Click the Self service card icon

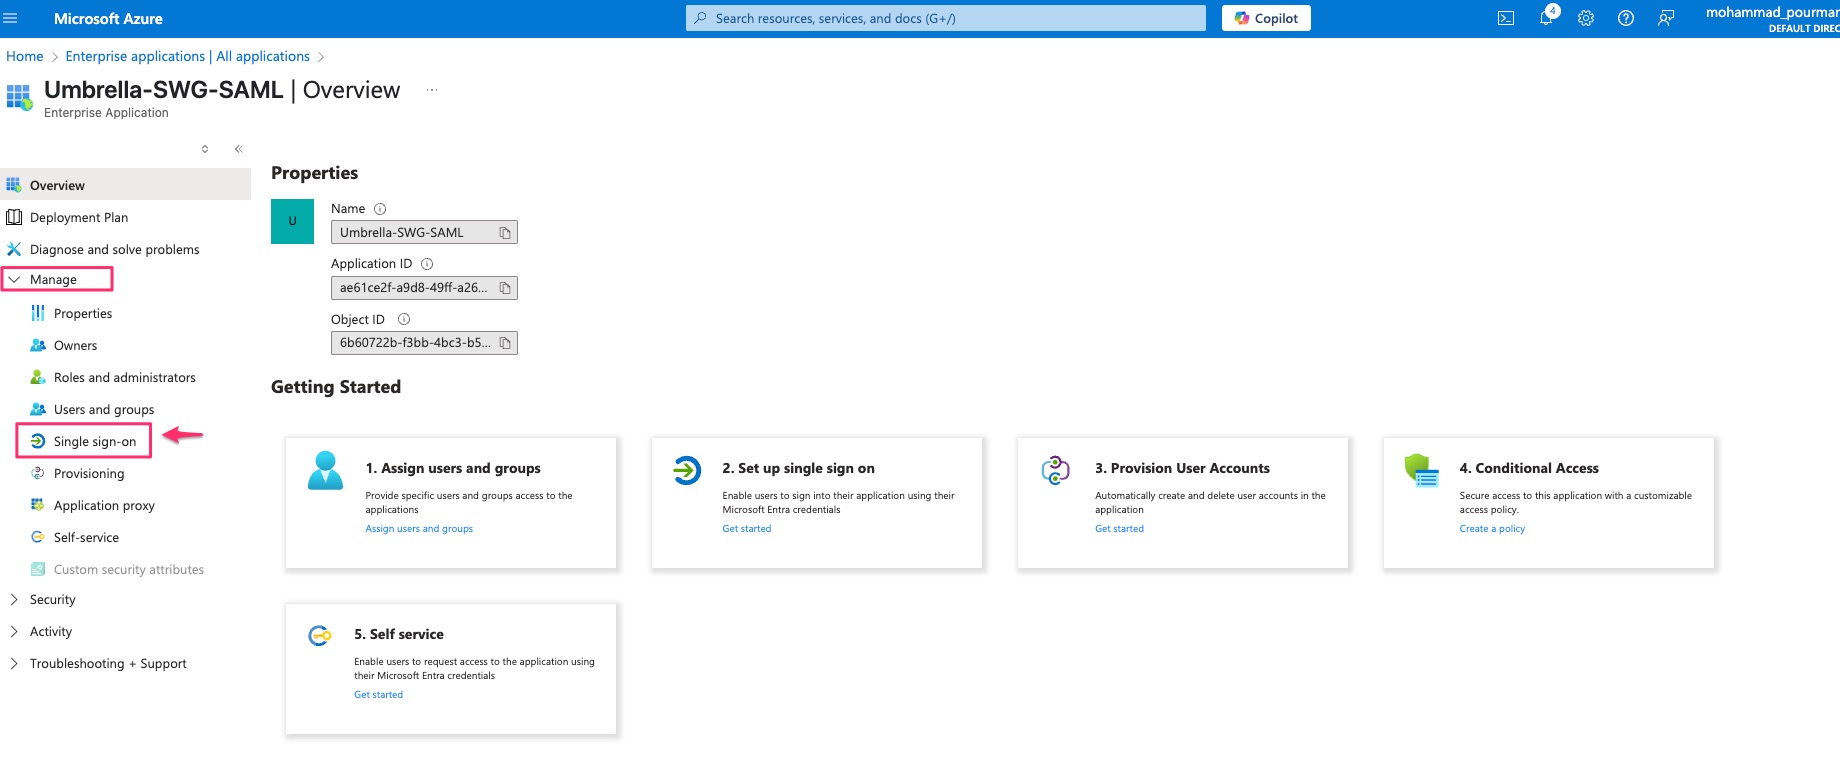click(x=320, y=635)
